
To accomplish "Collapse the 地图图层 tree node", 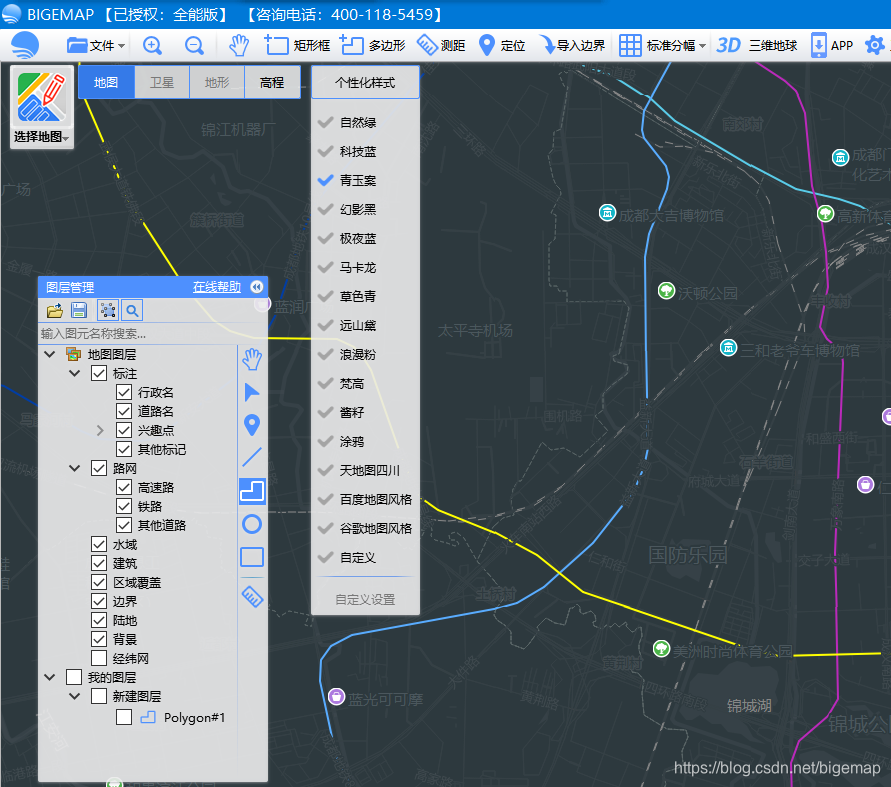I will coord(49,354).
